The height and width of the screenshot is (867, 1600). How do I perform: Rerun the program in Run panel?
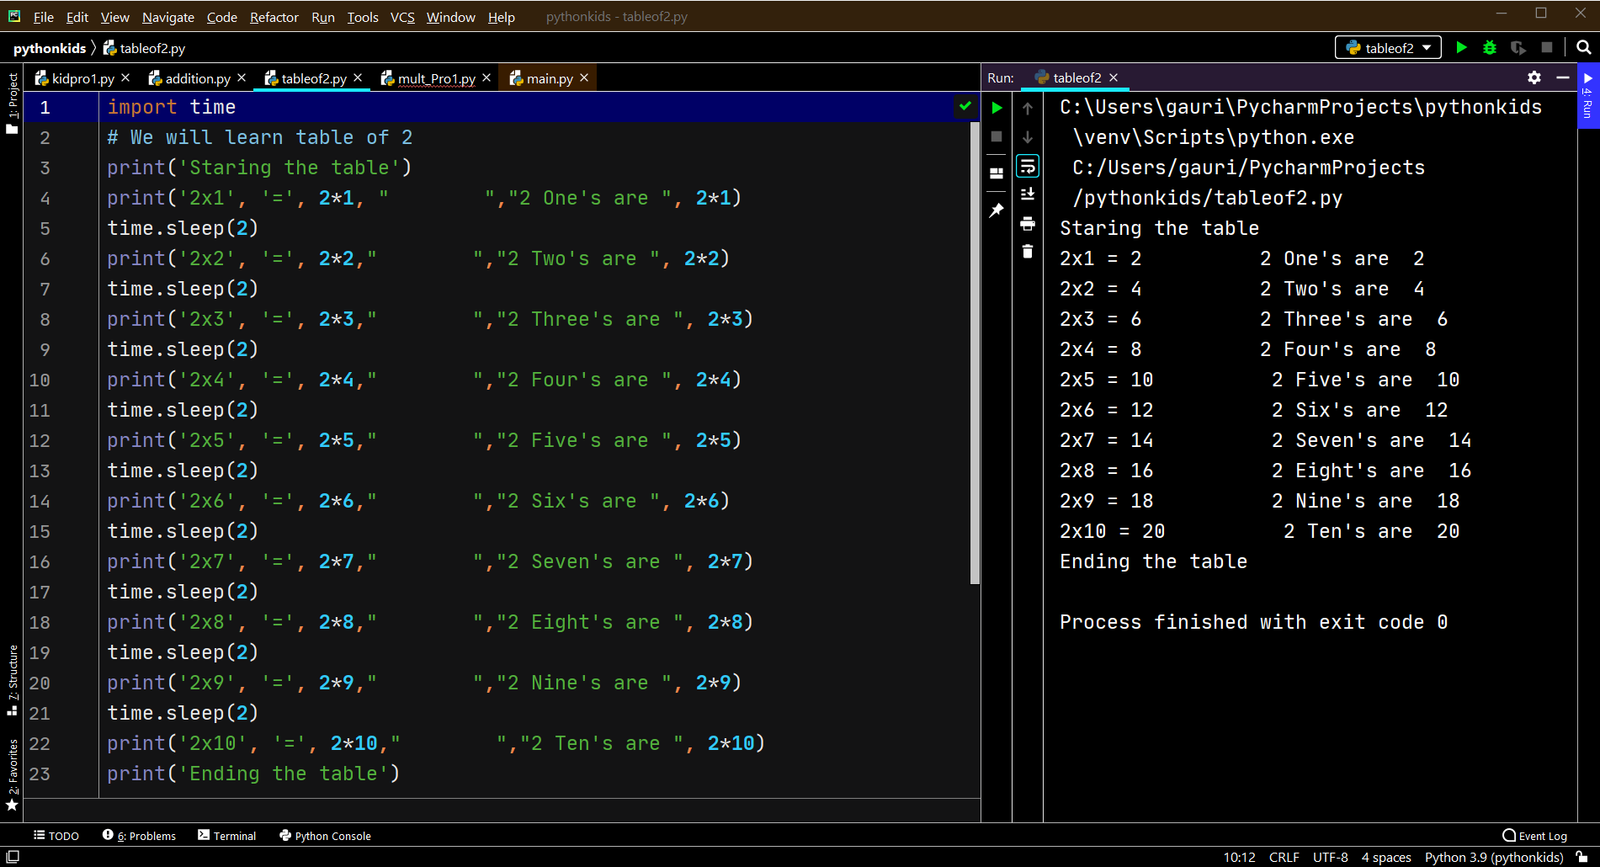[x=996, y=108]
